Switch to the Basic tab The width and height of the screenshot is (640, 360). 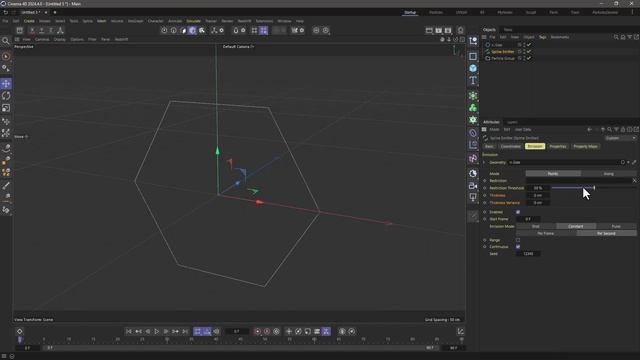coord(489,146)
